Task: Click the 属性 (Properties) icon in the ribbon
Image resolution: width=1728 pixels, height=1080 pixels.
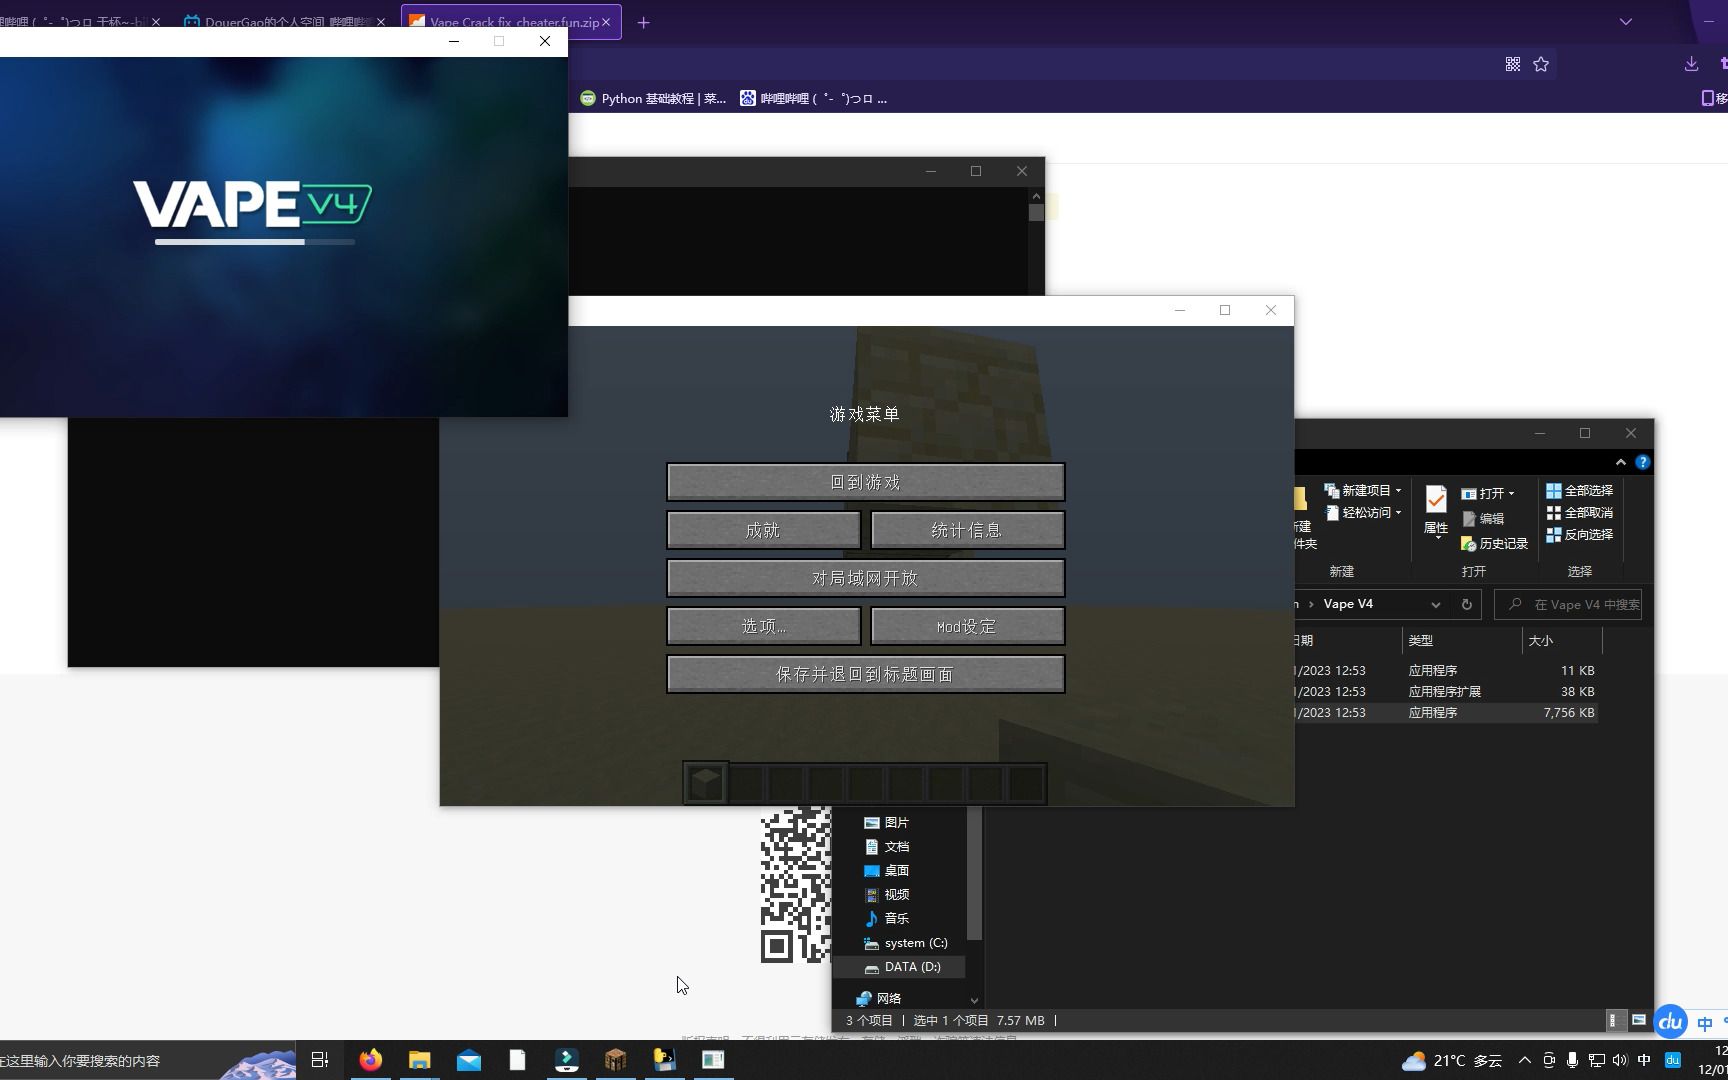Action: pyautogui.click(x=1434, y=510)
